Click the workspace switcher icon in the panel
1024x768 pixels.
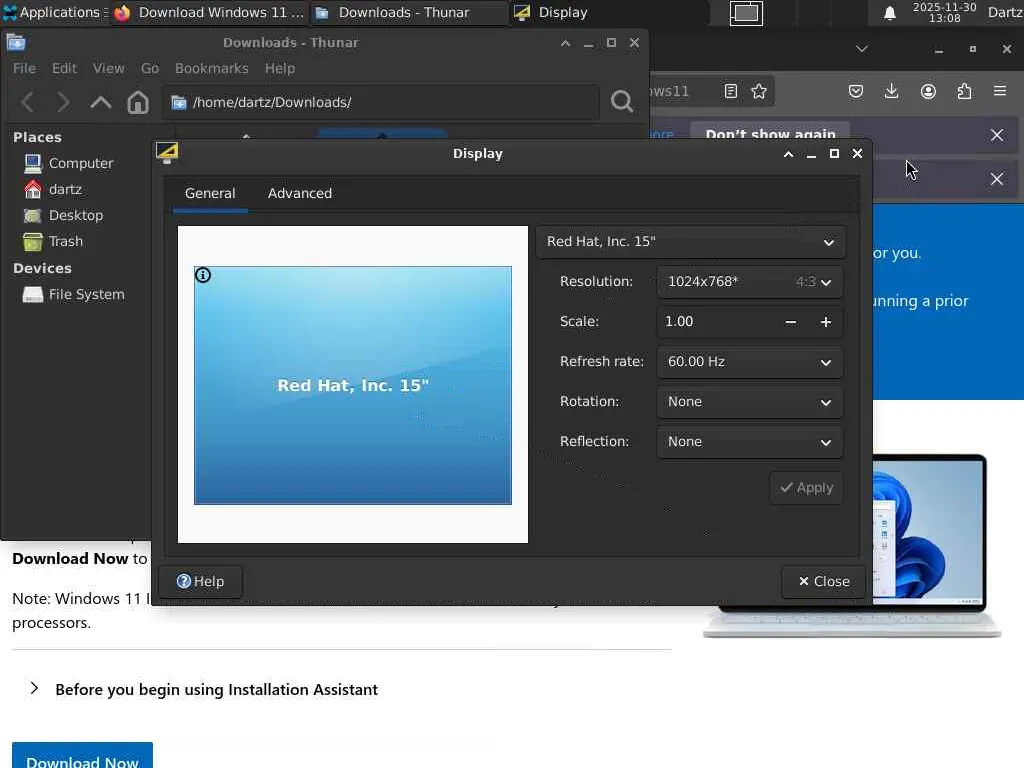coord(746,13)
